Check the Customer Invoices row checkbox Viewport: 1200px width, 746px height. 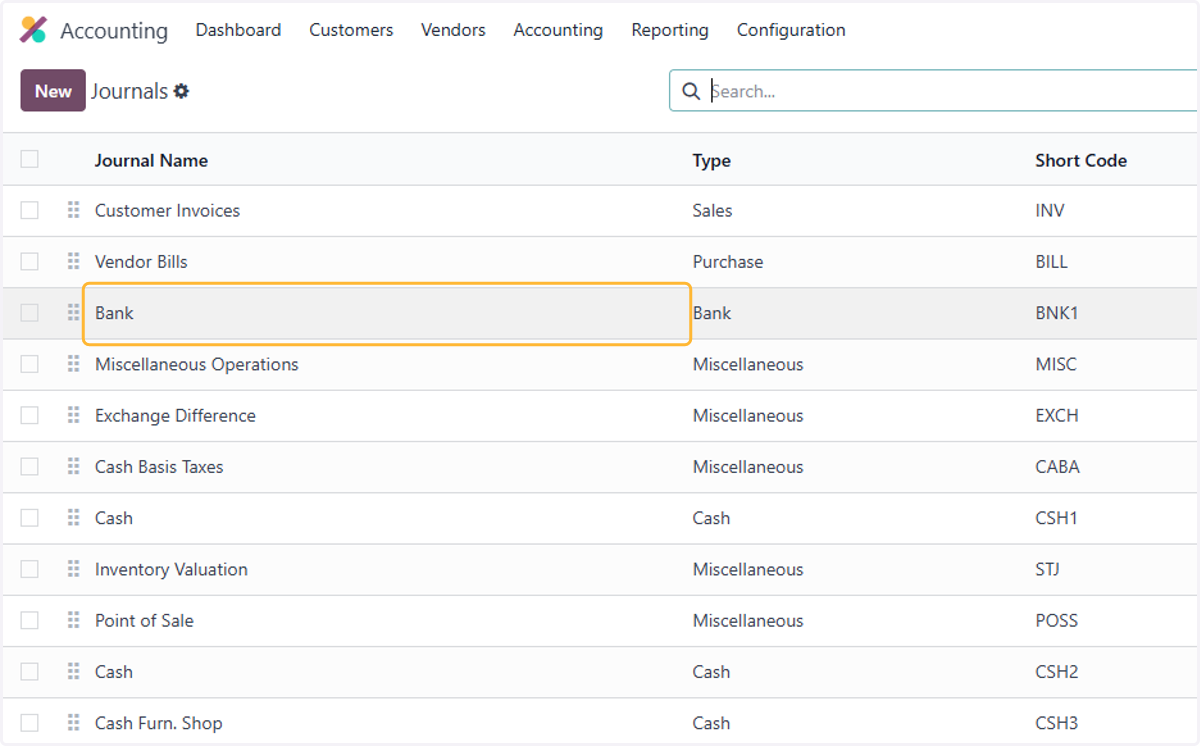pyautogui.click(x=29, y=210)
